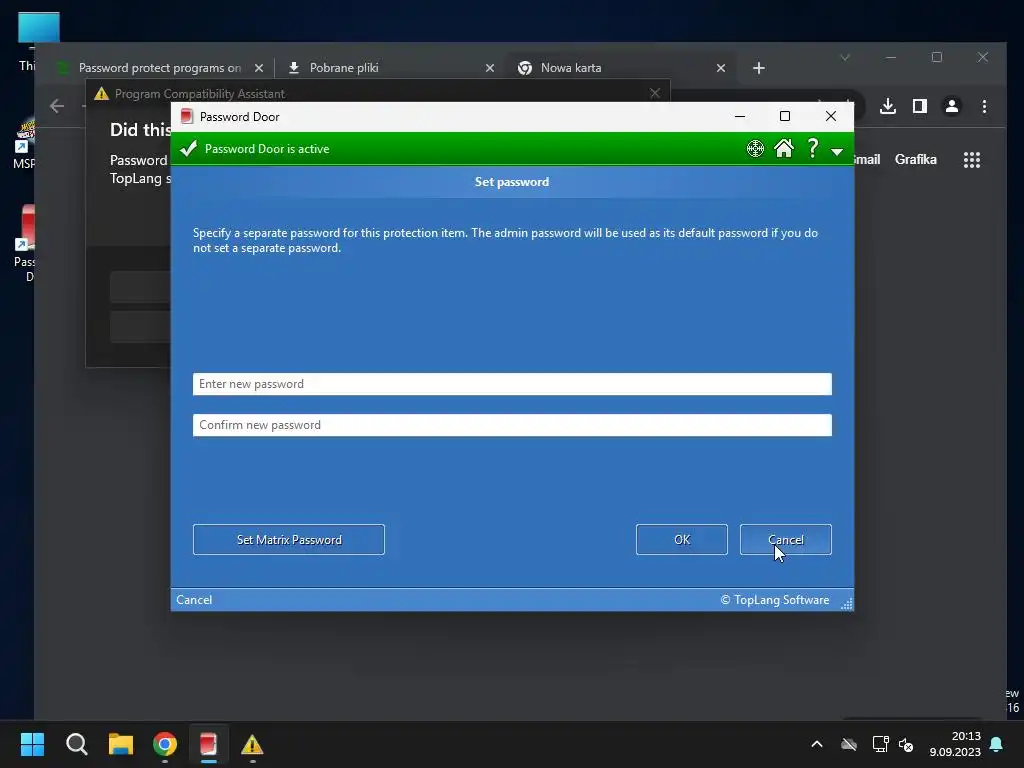Close the Password protect programs tab
Viewport: 1024px width, 768px height.
(x=259, y=68)
